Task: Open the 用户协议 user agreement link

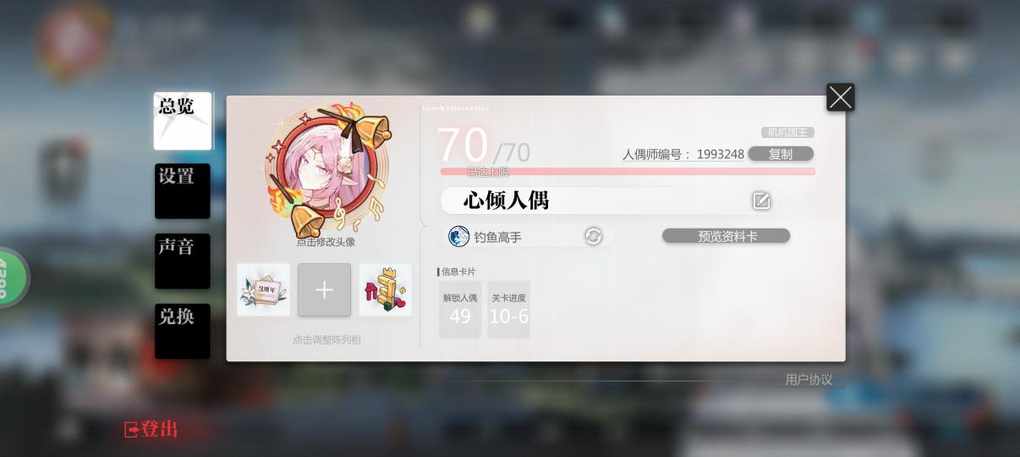Action: (808, 380)
